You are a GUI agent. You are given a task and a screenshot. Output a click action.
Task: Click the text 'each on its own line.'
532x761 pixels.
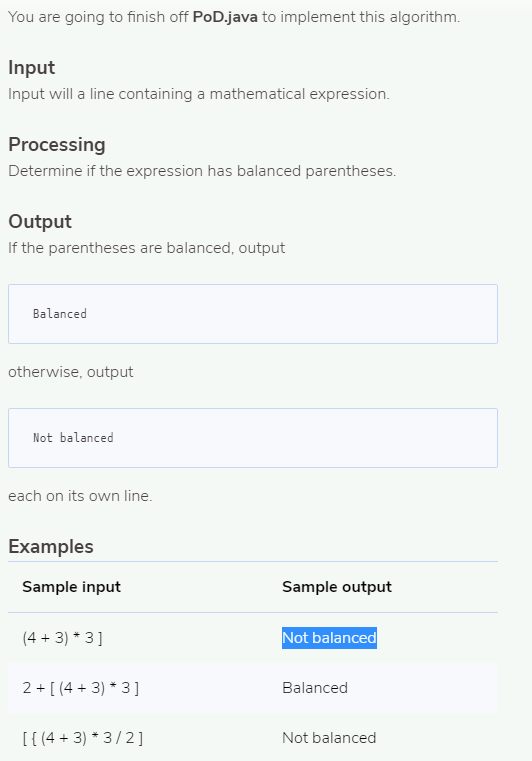[x=80, y=496]
